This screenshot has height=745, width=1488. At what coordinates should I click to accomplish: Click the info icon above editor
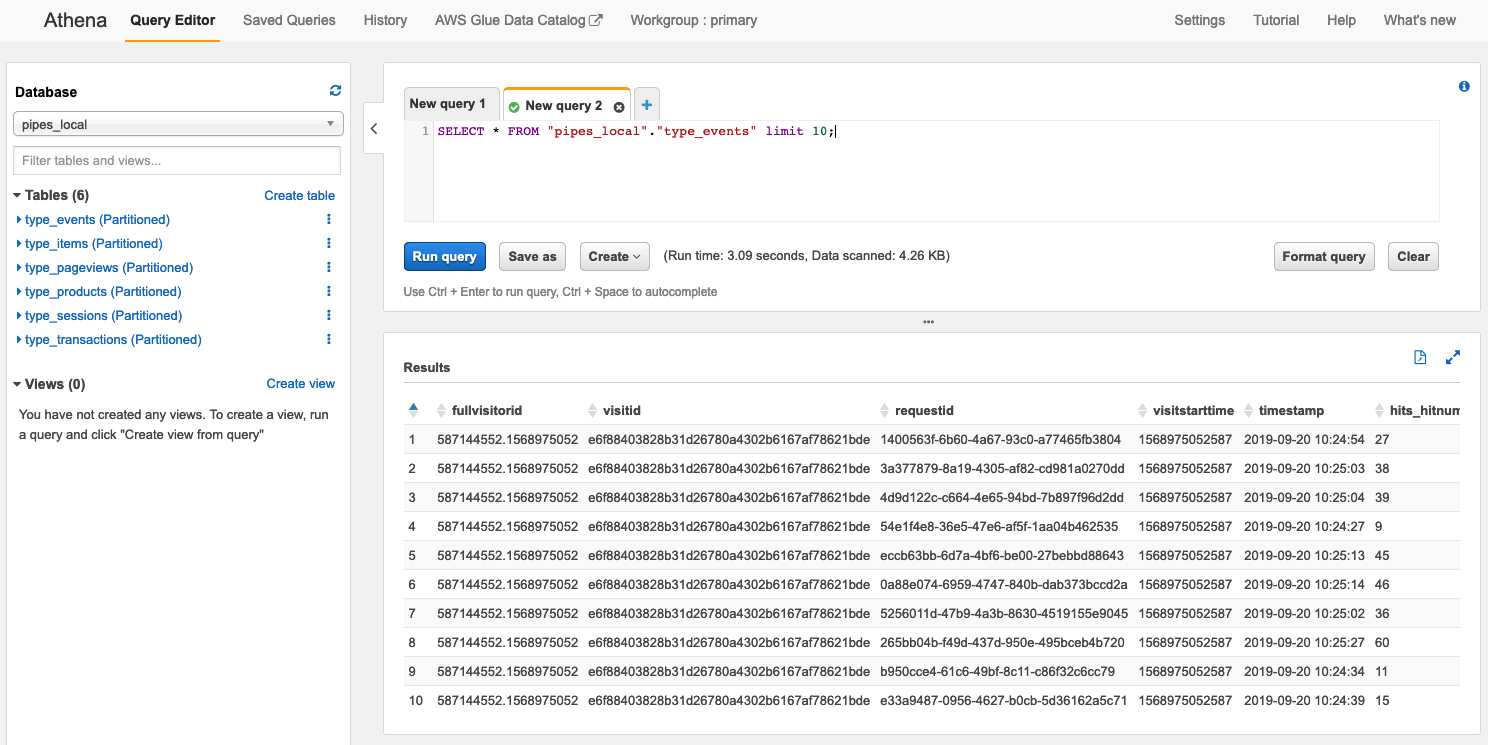1464,87
